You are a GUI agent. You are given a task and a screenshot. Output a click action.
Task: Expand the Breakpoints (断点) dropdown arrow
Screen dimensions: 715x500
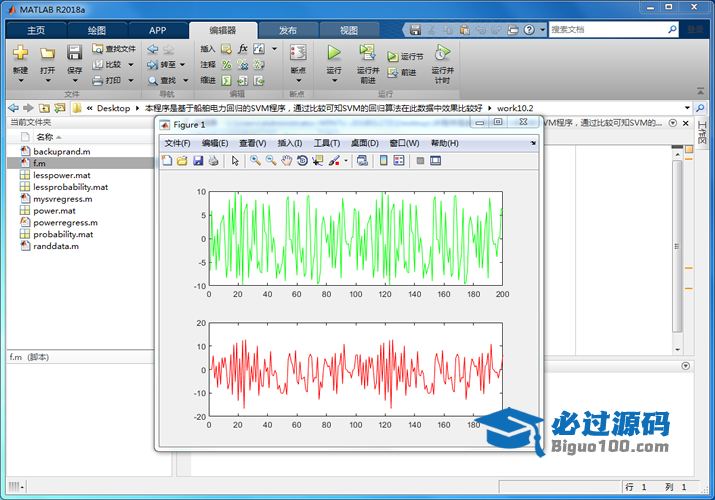298,81
